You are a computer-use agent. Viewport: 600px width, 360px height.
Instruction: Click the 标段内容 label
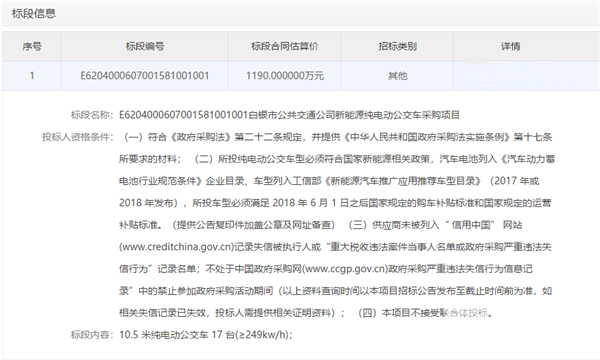click(x=92, y=335)
